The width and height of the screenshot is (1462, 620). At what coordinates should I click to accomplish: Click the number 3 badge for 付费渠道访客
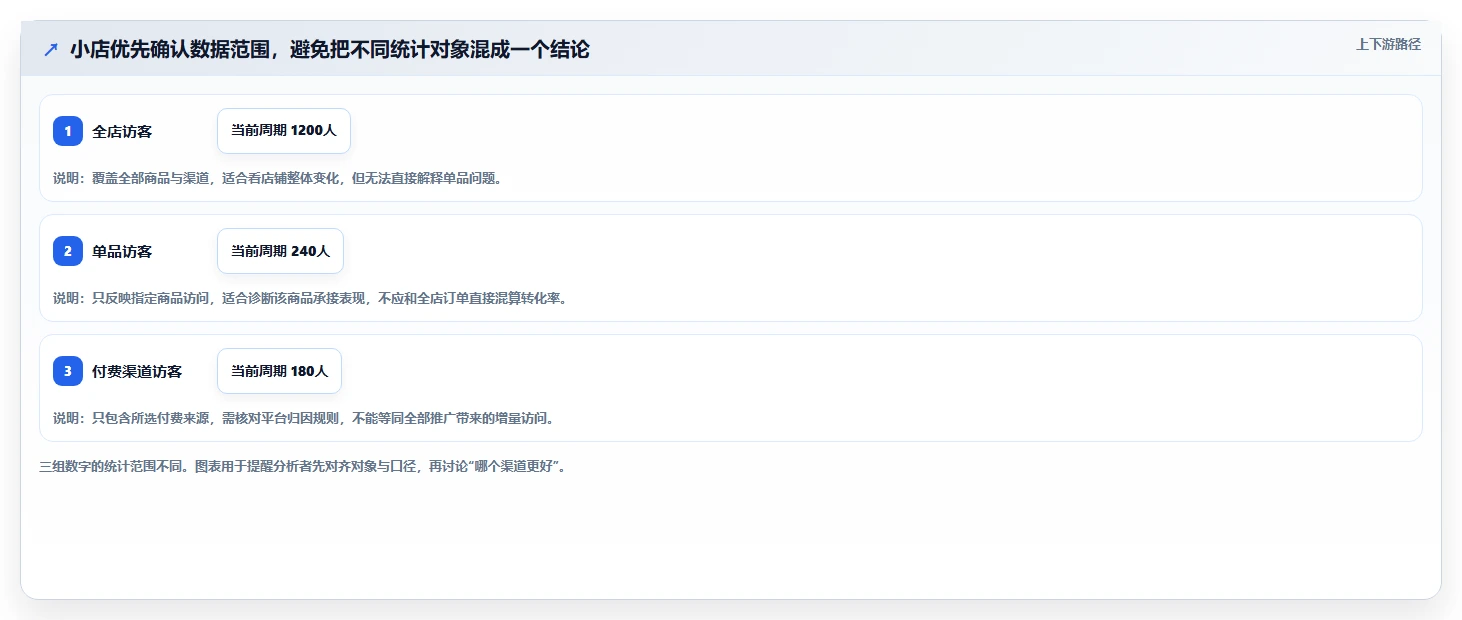(x=68, y=371)
